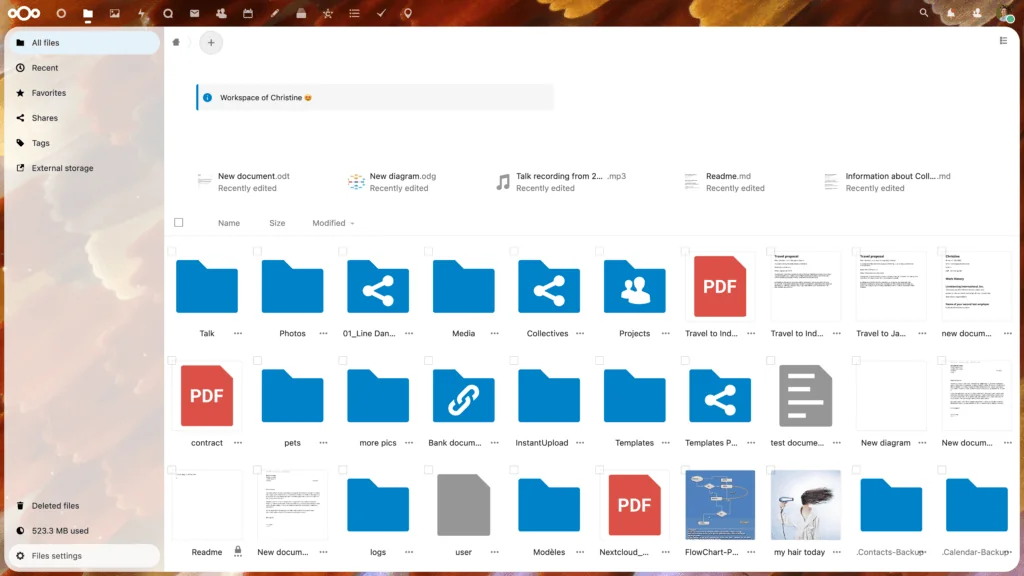The image size is (1024, 576).
Task: Open the Mail app envelope icon
Action: pyautogui.click(x=195, y=13)
